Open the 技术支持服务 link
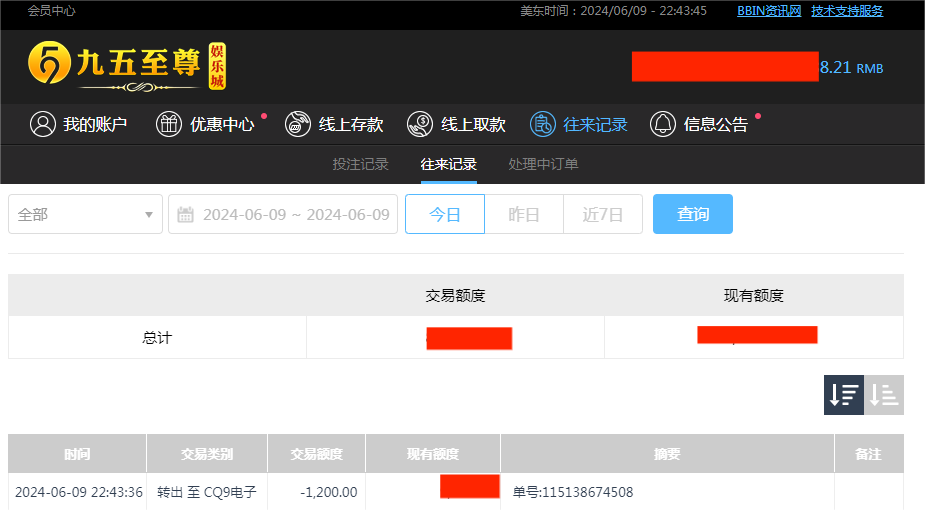The image size is (925, 510). (847, 11)
